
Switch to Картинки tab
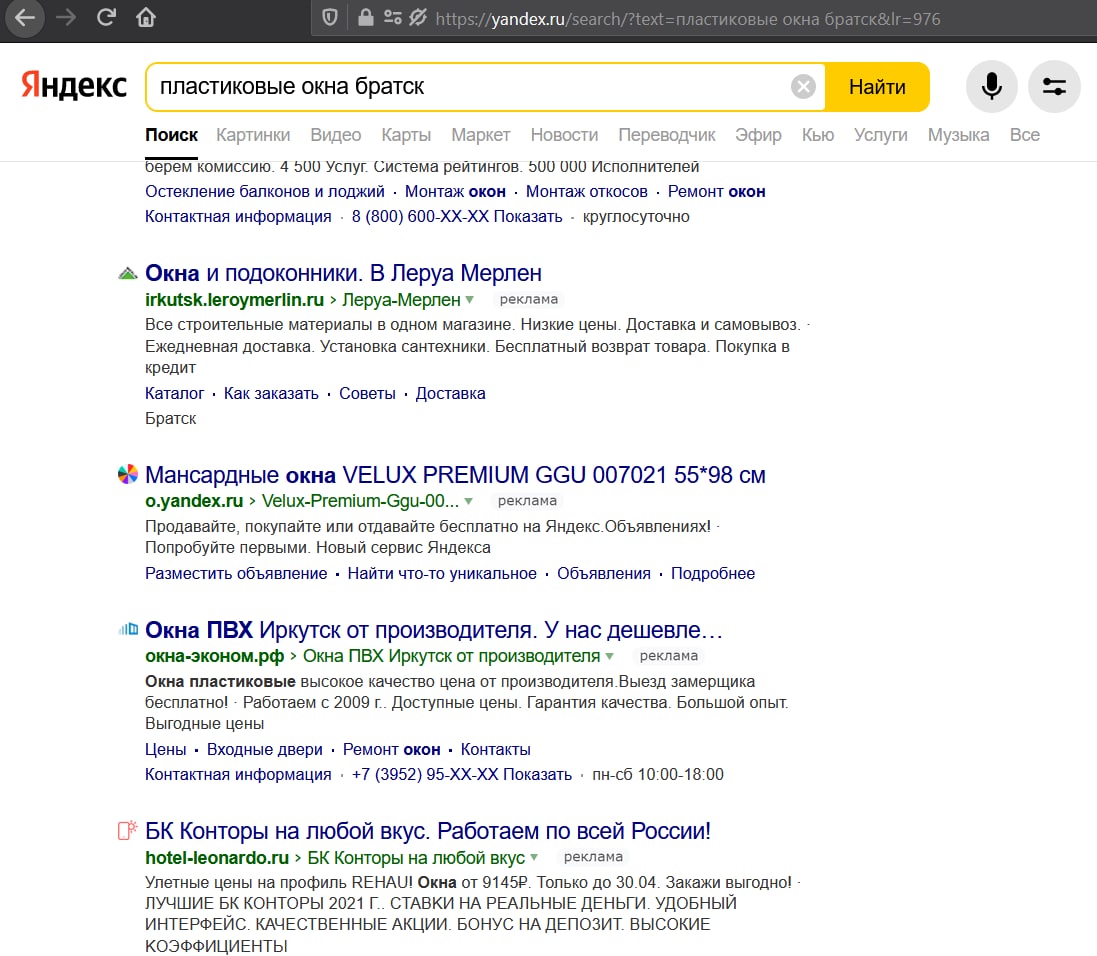coord(253,135)
